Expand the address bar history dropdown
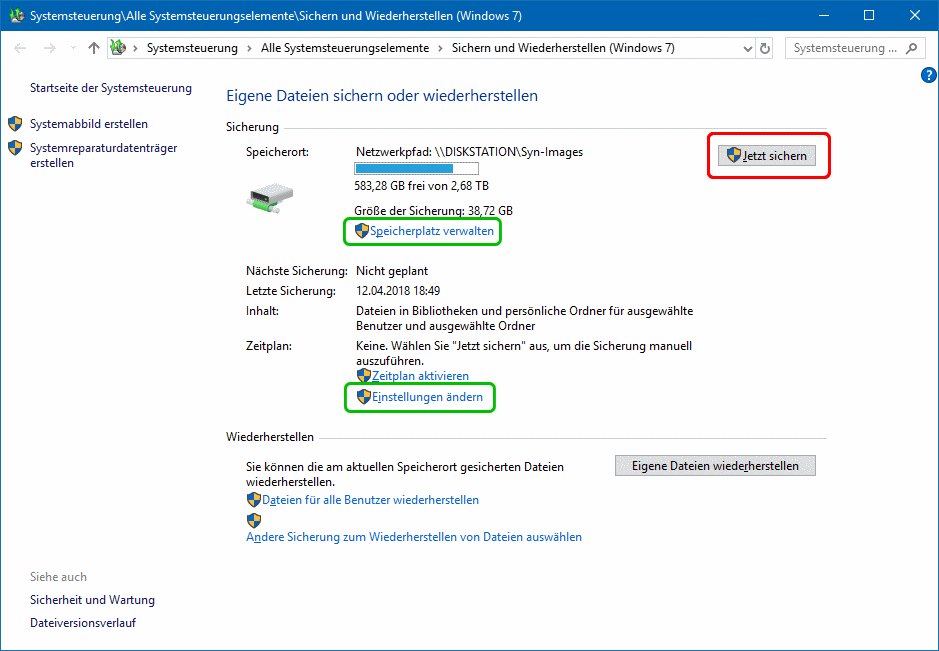 [747, 48]
